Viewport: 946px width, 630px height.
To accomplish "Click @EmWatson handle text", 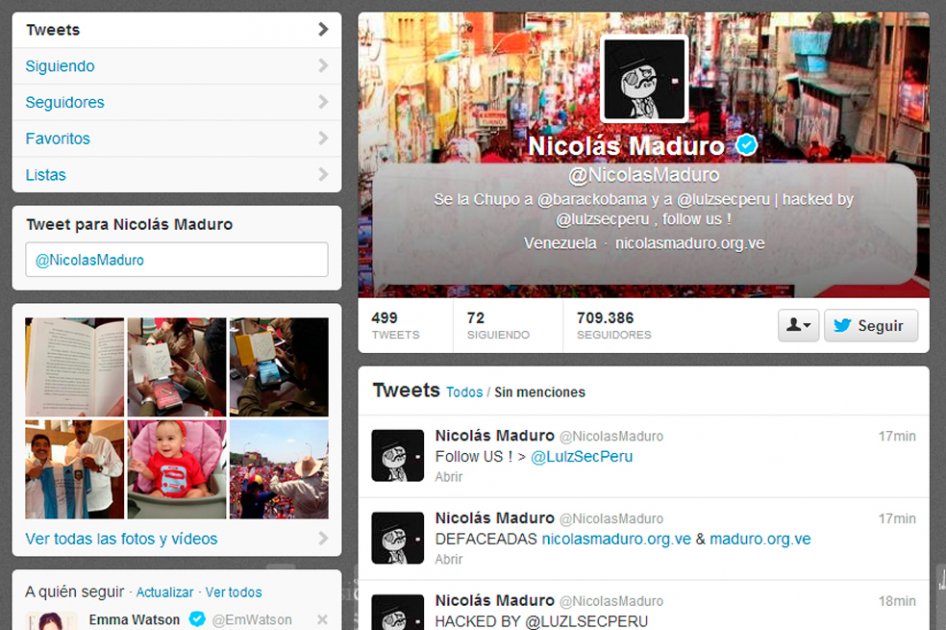I will coord(252,620).
